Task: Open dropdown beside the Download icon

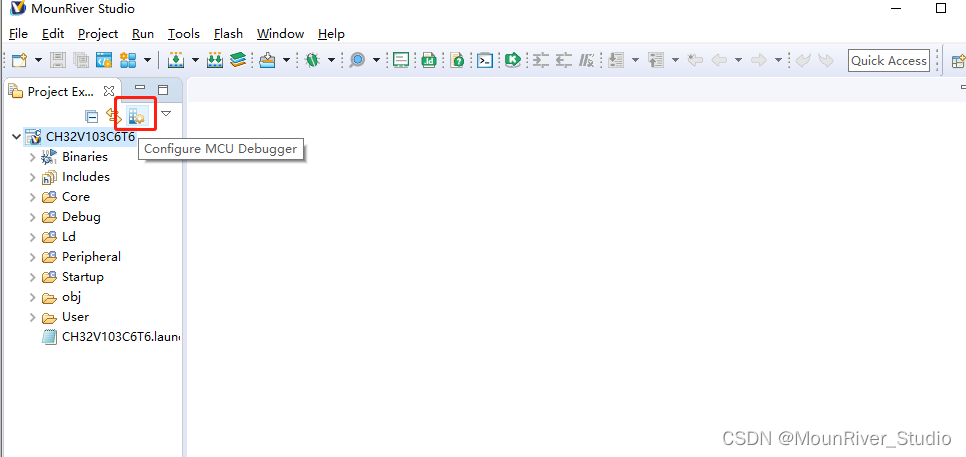Action: tap(286, 60)
